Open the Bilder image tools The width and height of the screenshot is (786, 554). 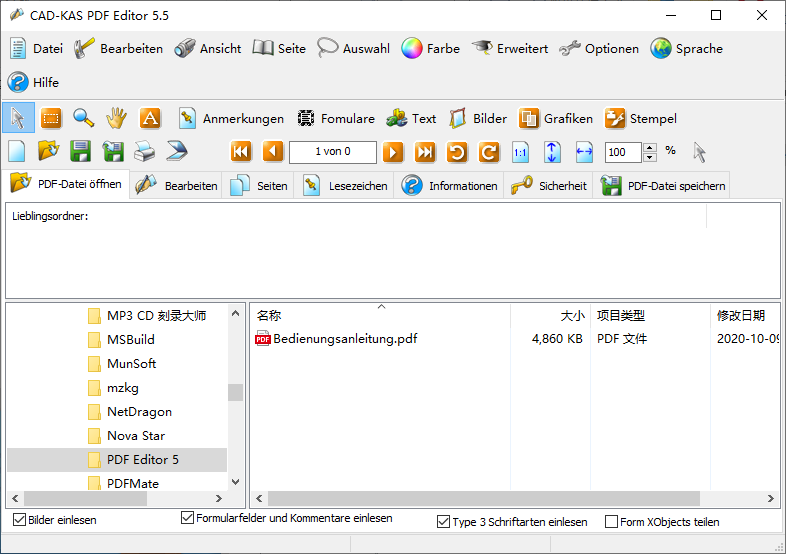478,119
